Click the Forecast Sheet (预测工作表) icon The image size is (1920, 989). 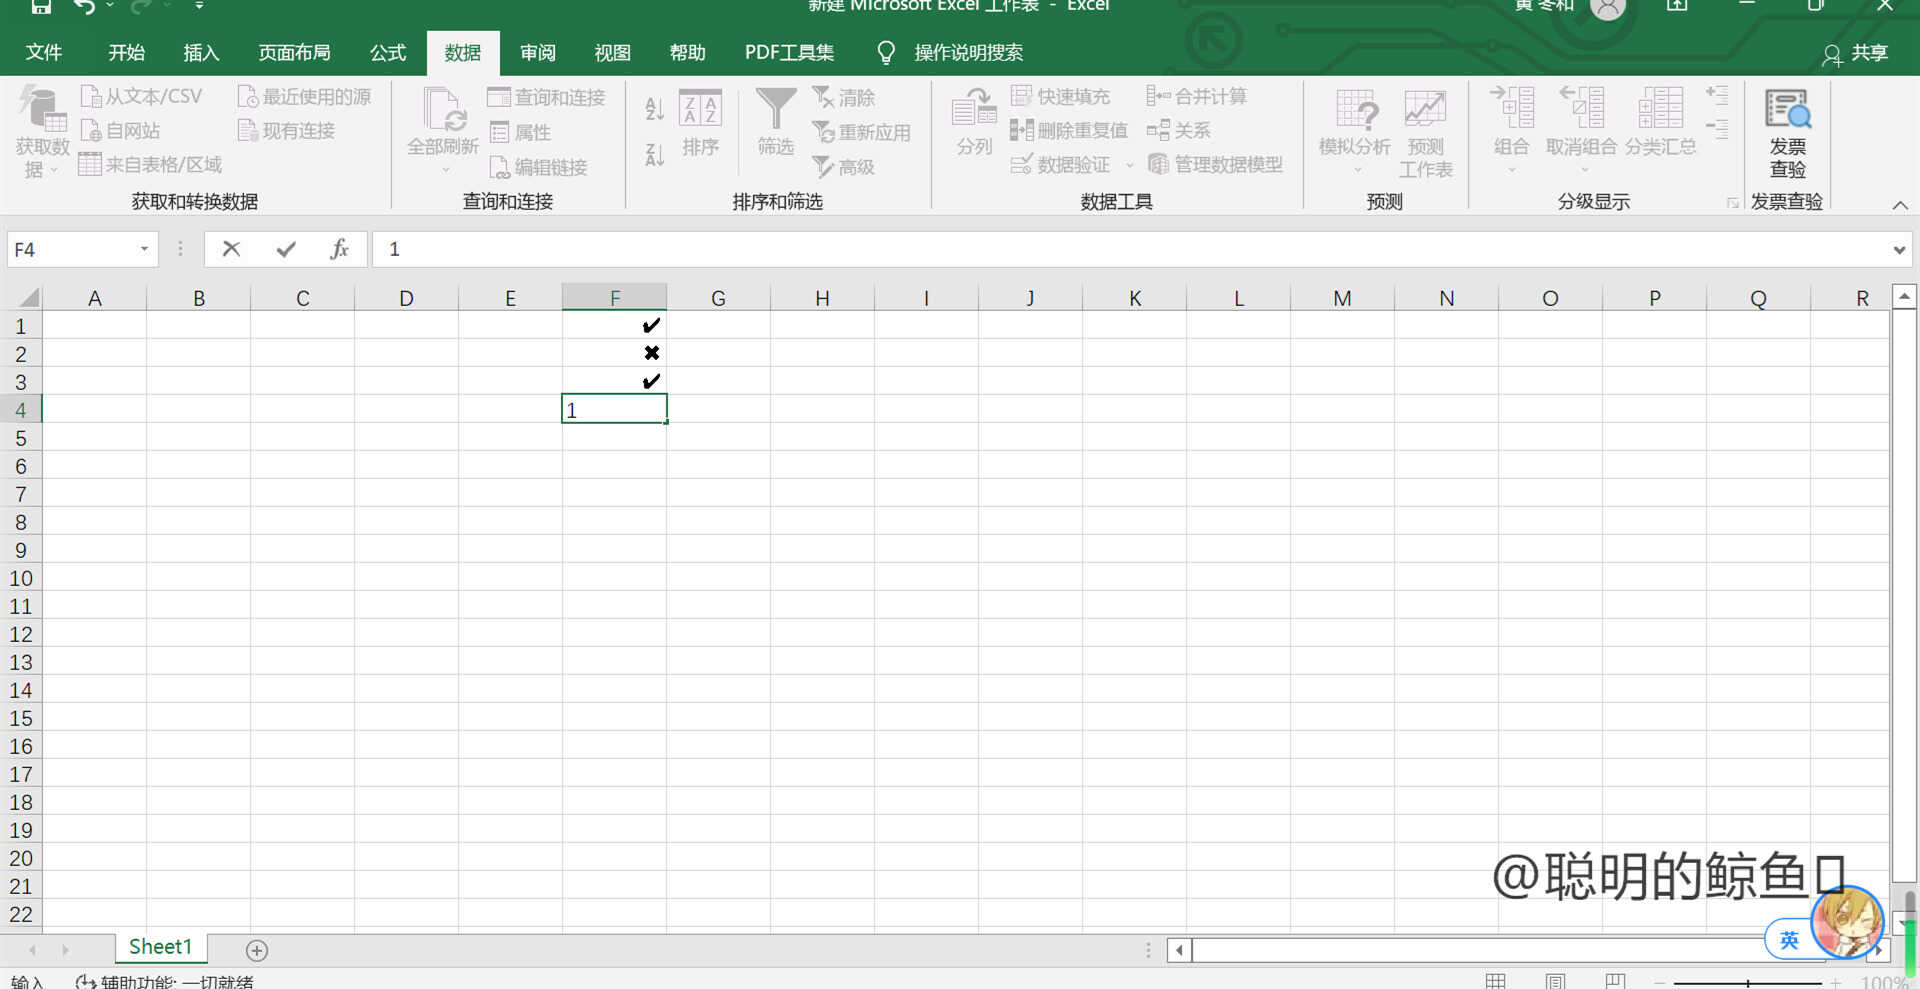[1425, 110]
